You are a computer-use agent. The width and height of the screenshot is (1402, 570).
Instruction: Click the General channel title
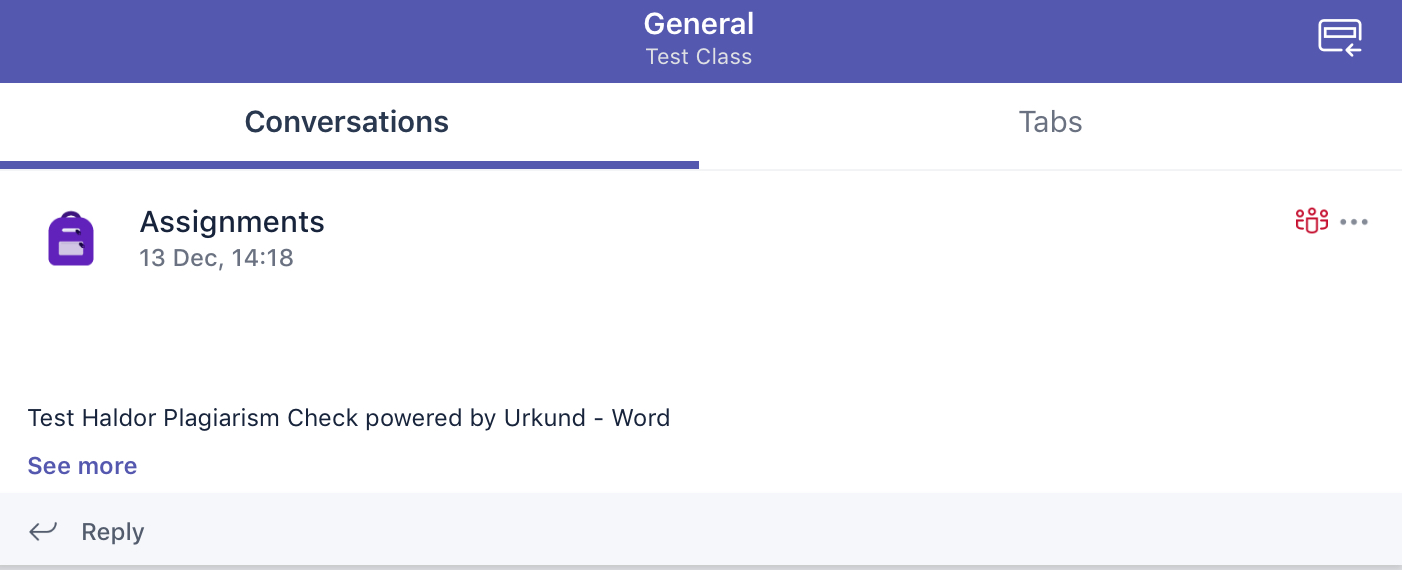[699, 23]
